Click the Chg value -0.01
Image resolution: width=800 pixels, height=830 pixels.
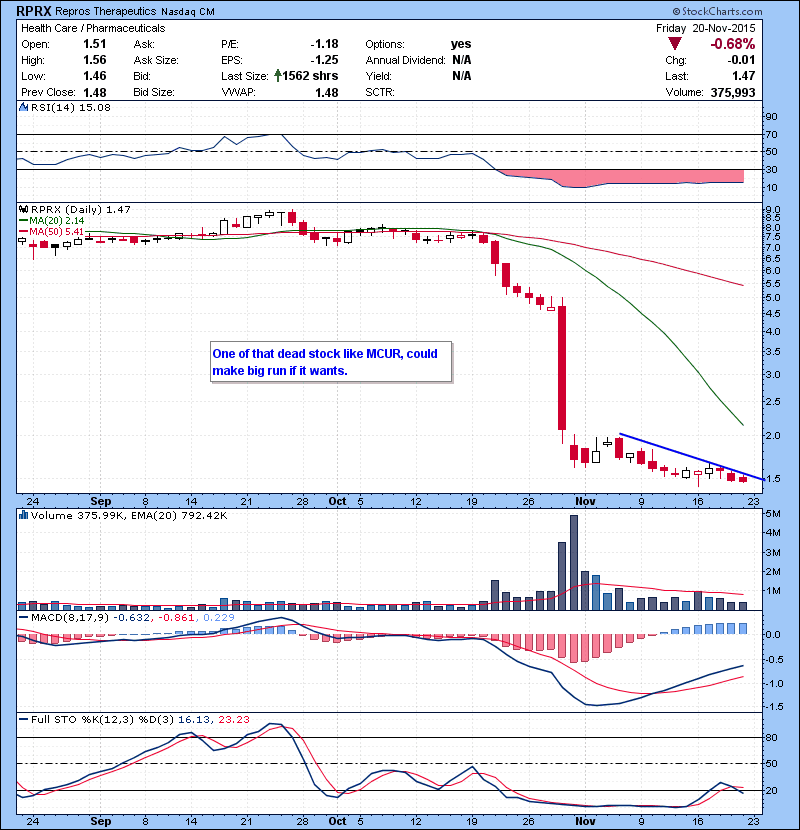[x=741, y=60]
